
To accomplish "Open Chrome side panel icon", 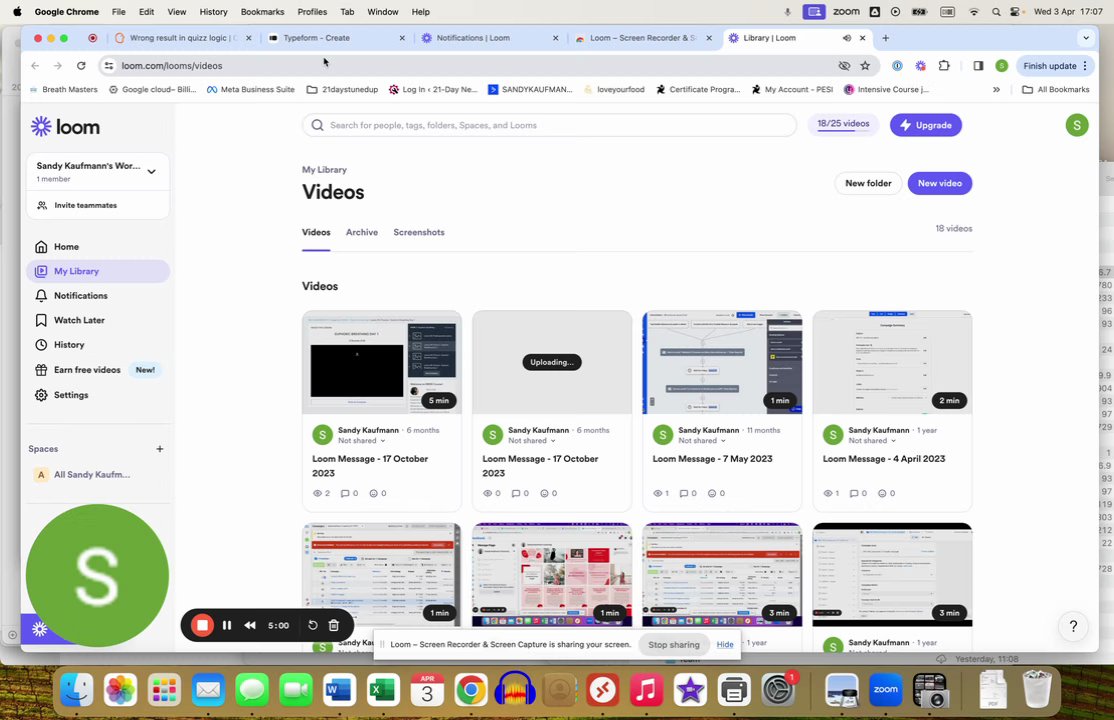I will pos(978,65).
